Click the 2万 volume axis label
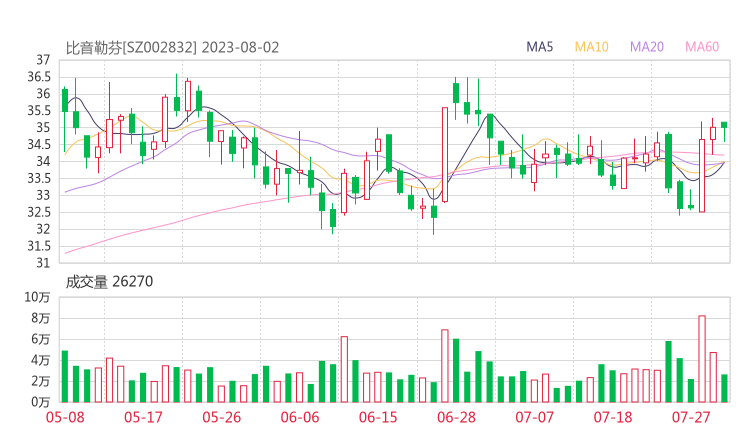 (41, 381)
